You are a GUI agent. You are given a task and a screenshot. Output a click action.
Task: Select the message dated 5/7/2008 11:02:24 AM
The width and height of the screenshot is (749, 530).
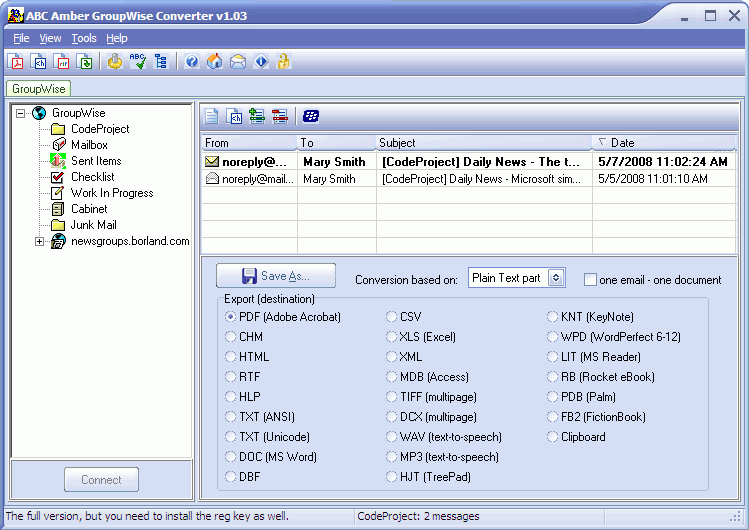click(469, 162)
